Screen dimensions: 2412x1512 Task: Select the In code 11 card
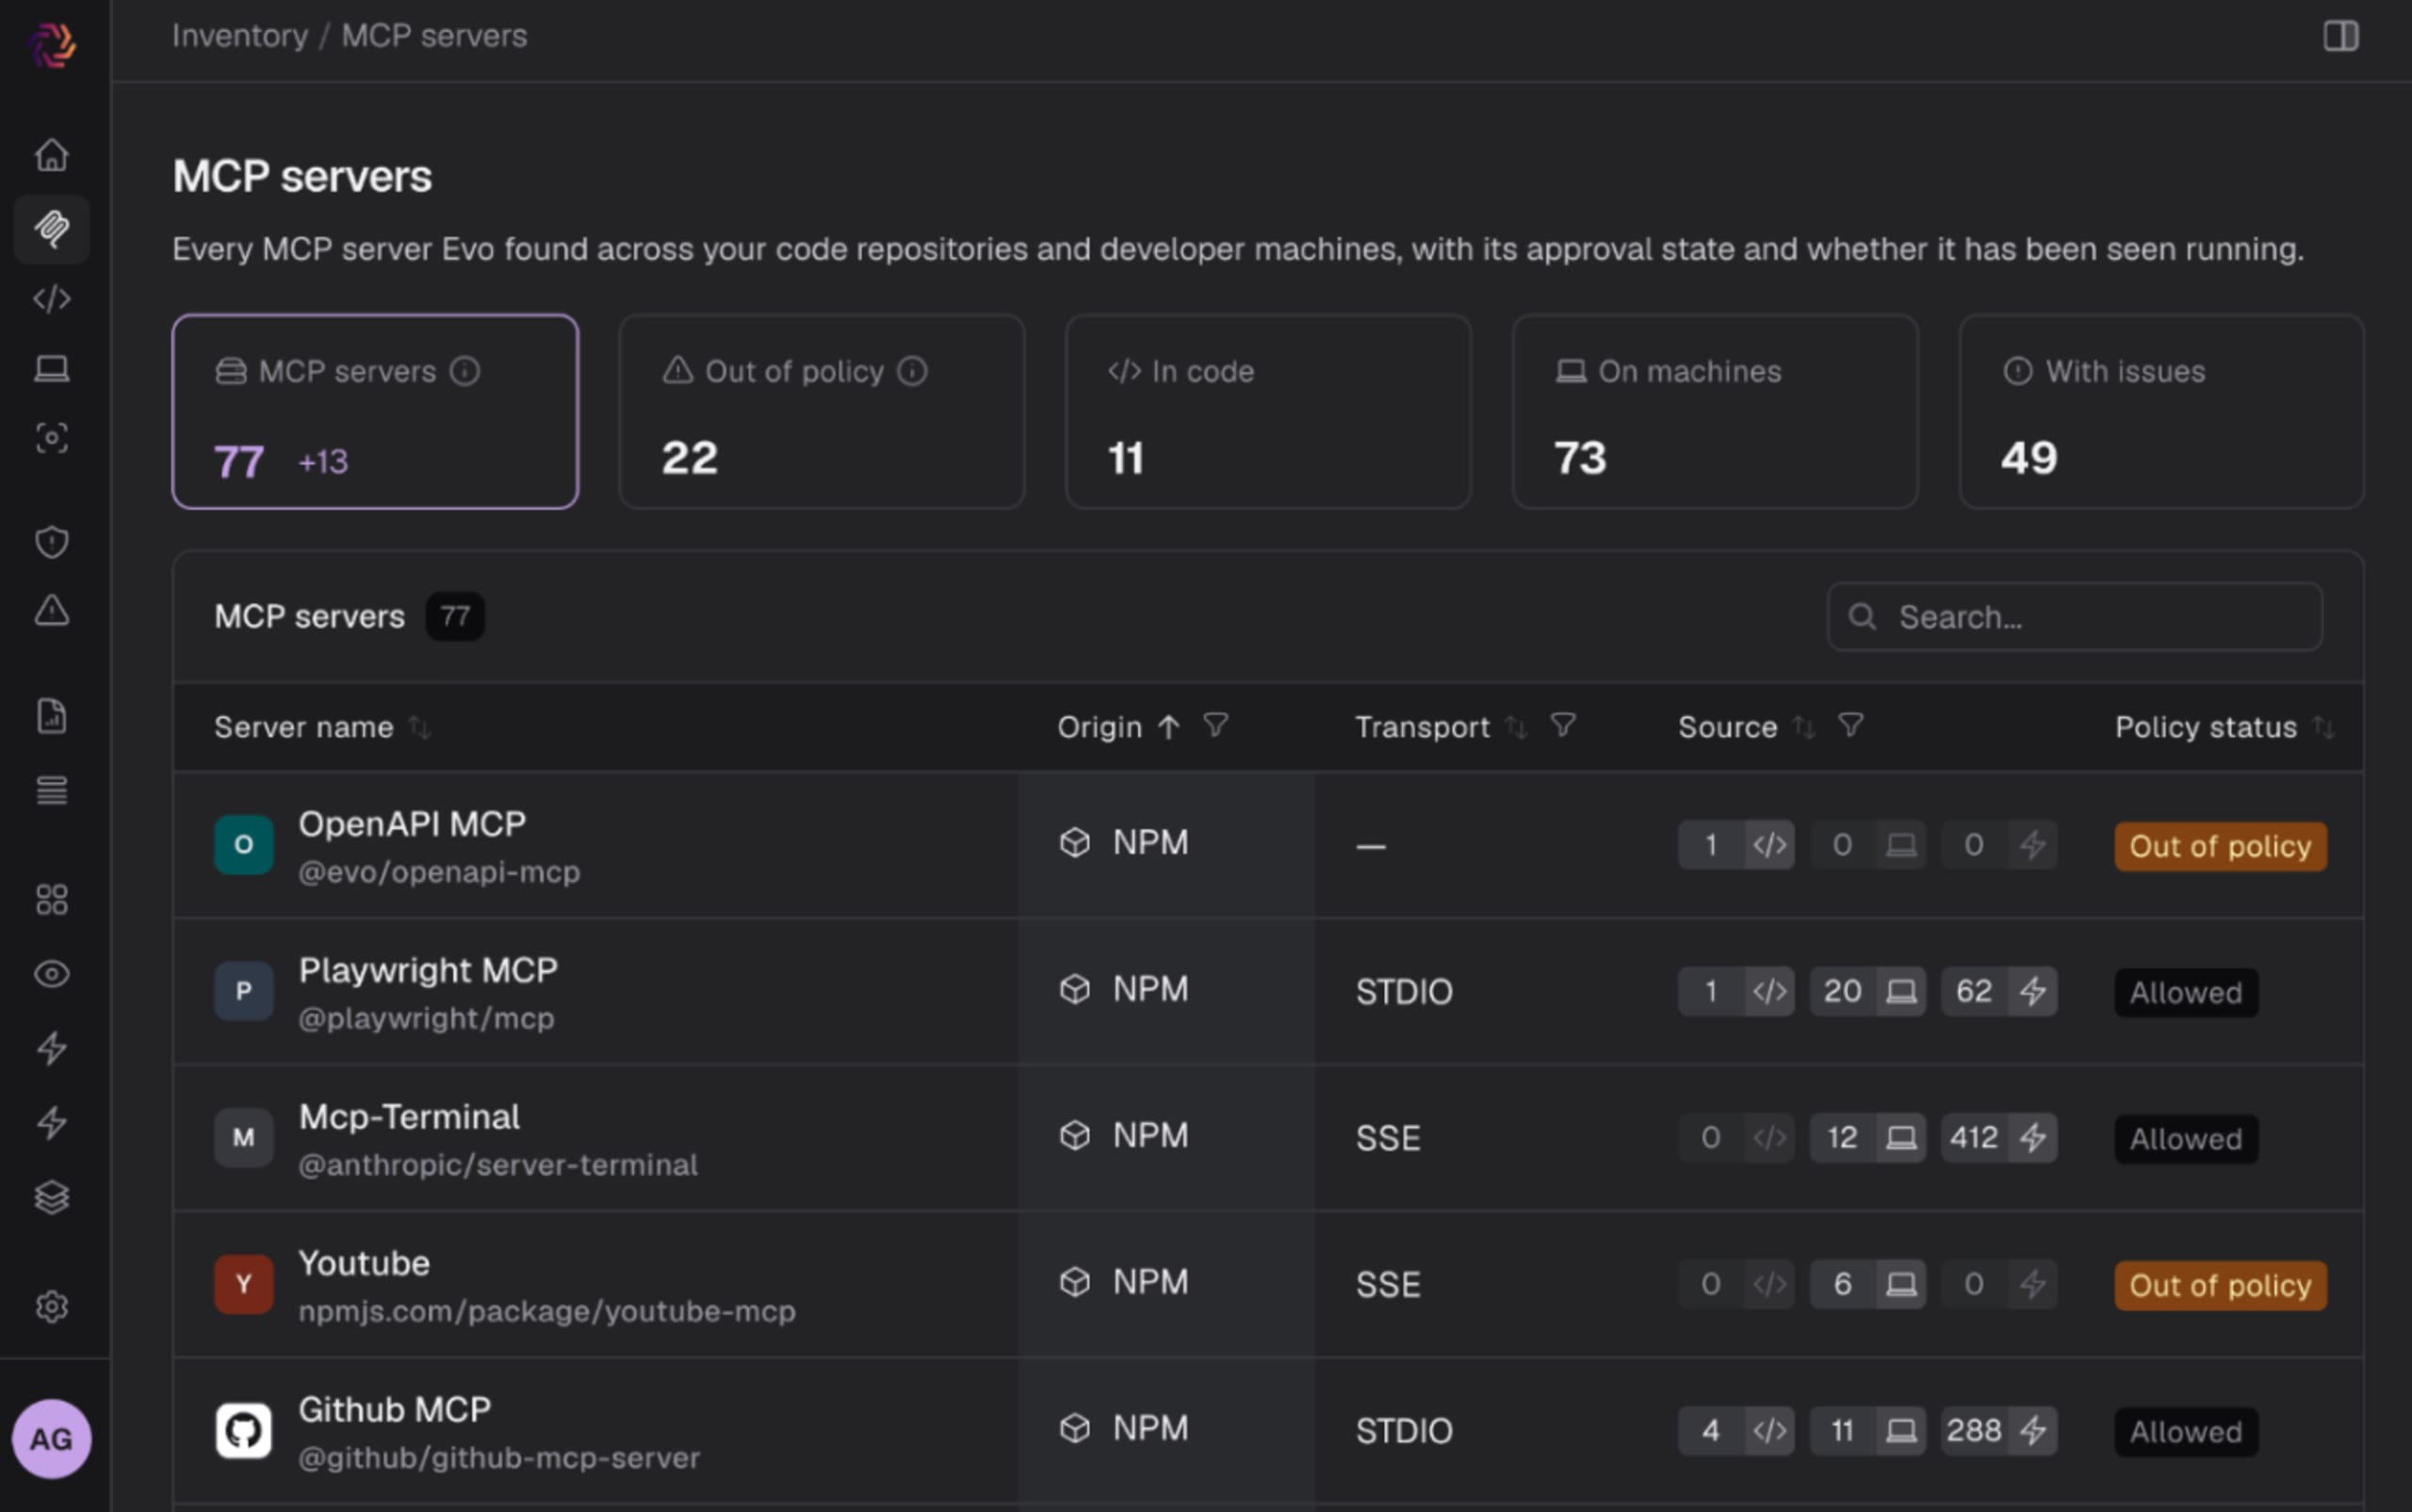point(1268,412)
